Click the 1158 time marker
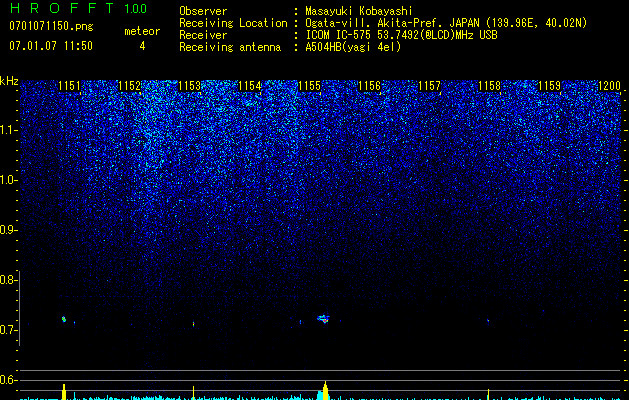The image size is (629, 400). (489, 86)
